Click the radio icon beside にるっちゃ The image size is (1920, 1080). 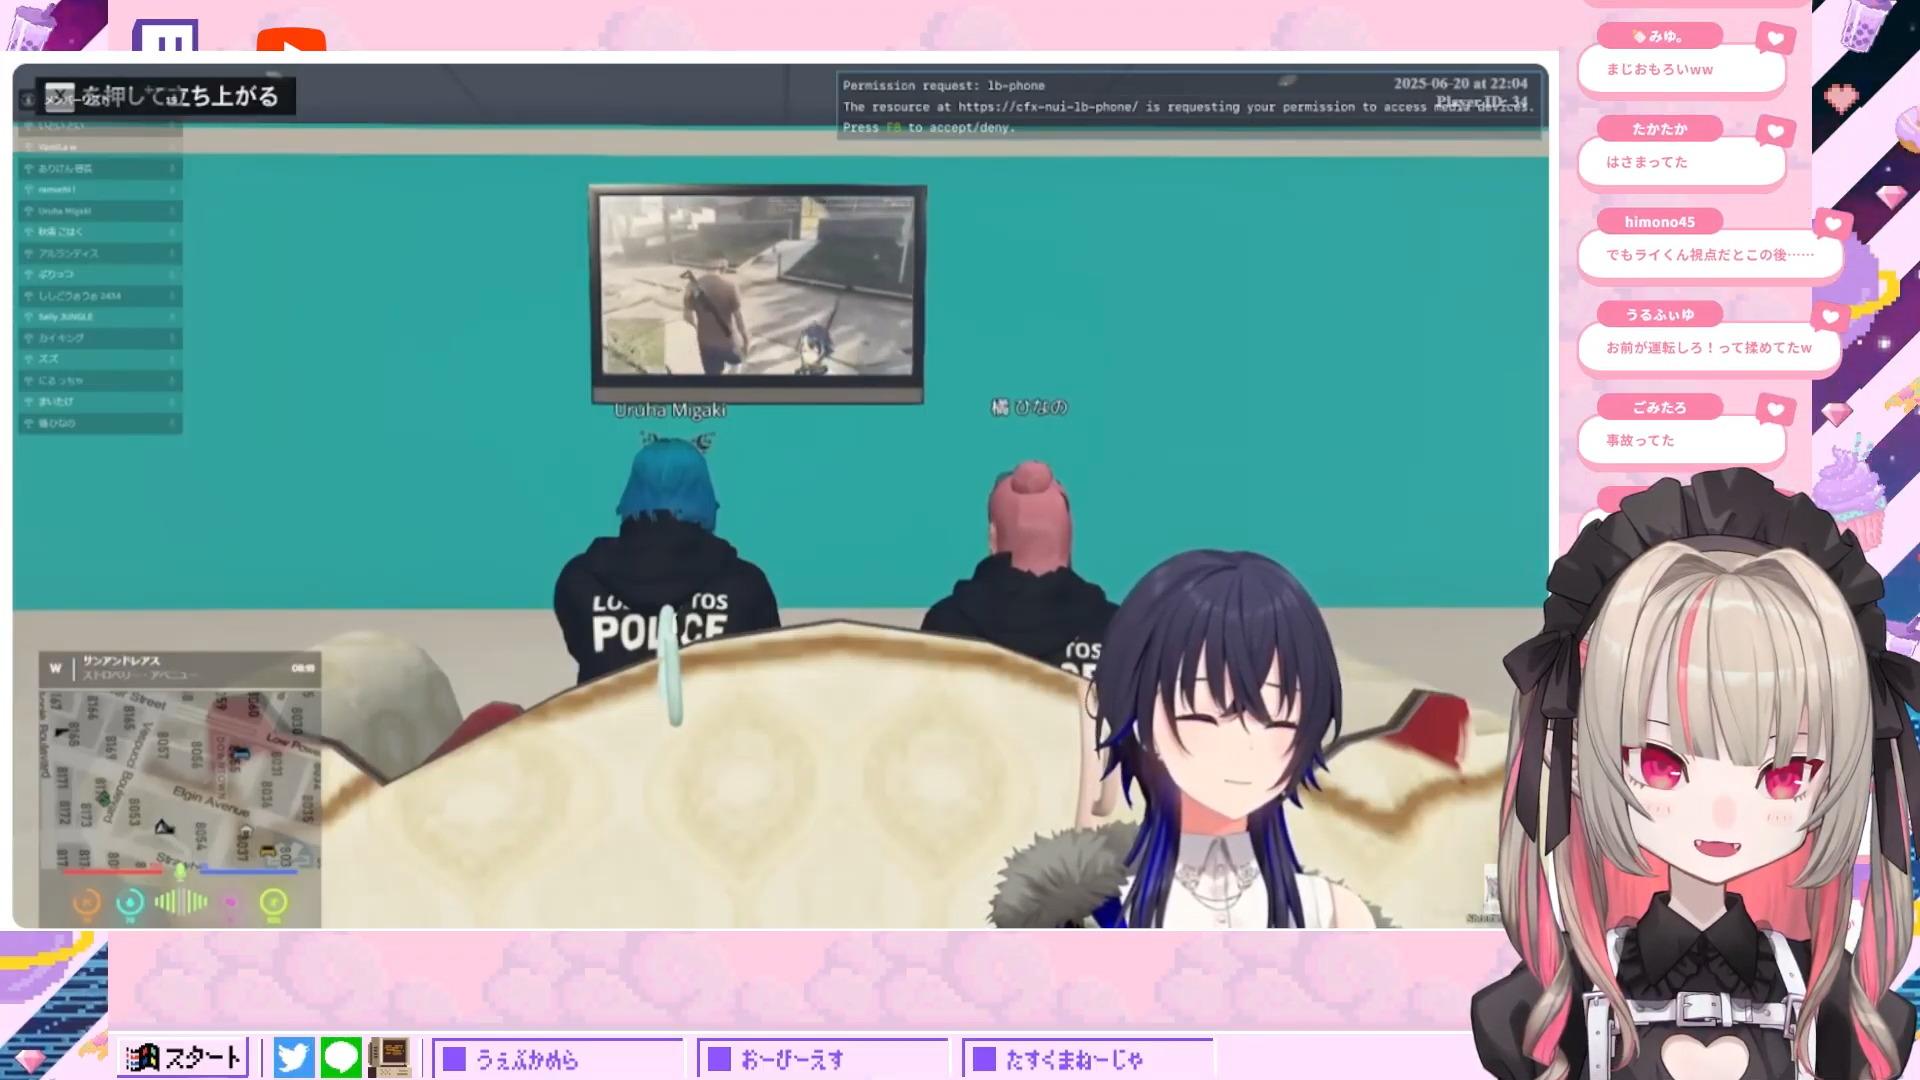coord(29,381)
